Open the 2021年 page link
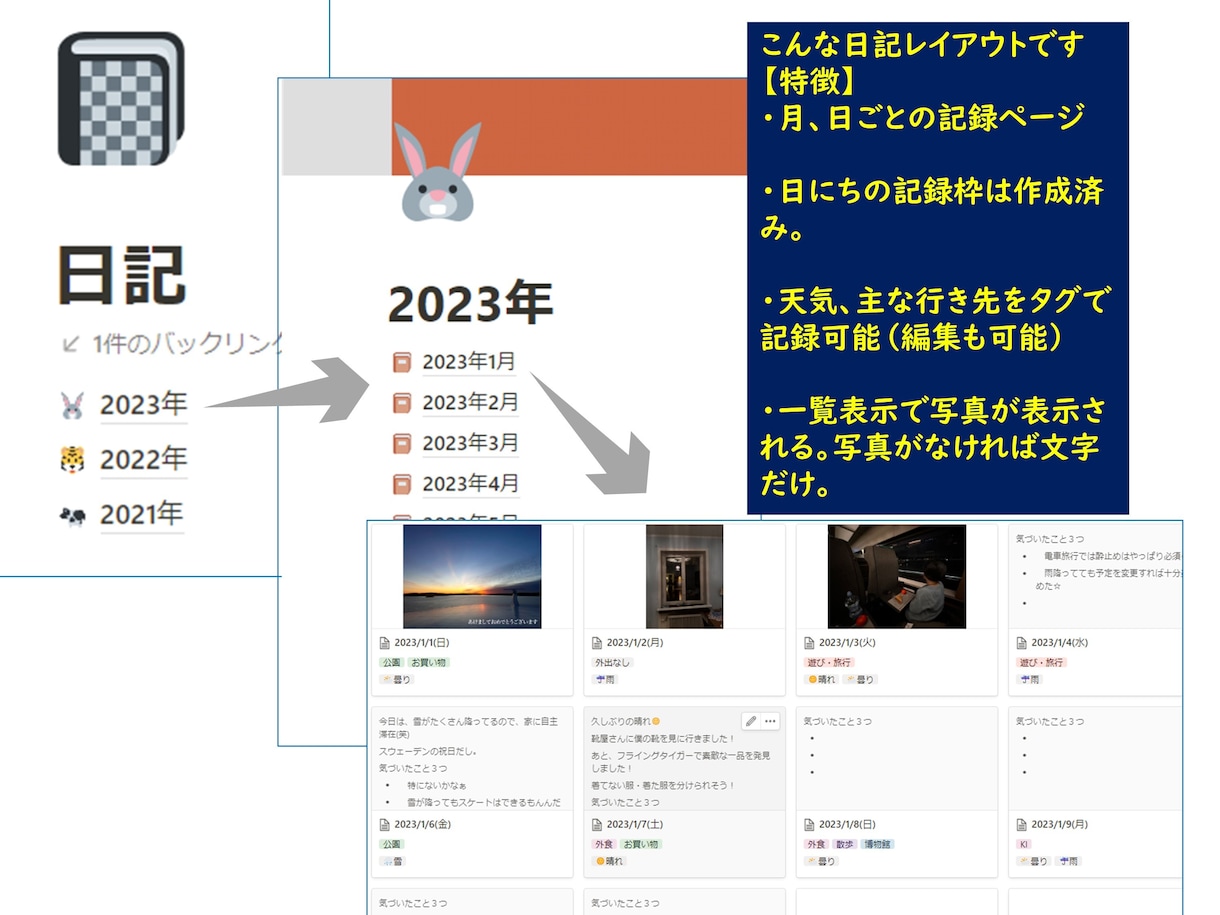1220x915 pixels. click(141, 516)
